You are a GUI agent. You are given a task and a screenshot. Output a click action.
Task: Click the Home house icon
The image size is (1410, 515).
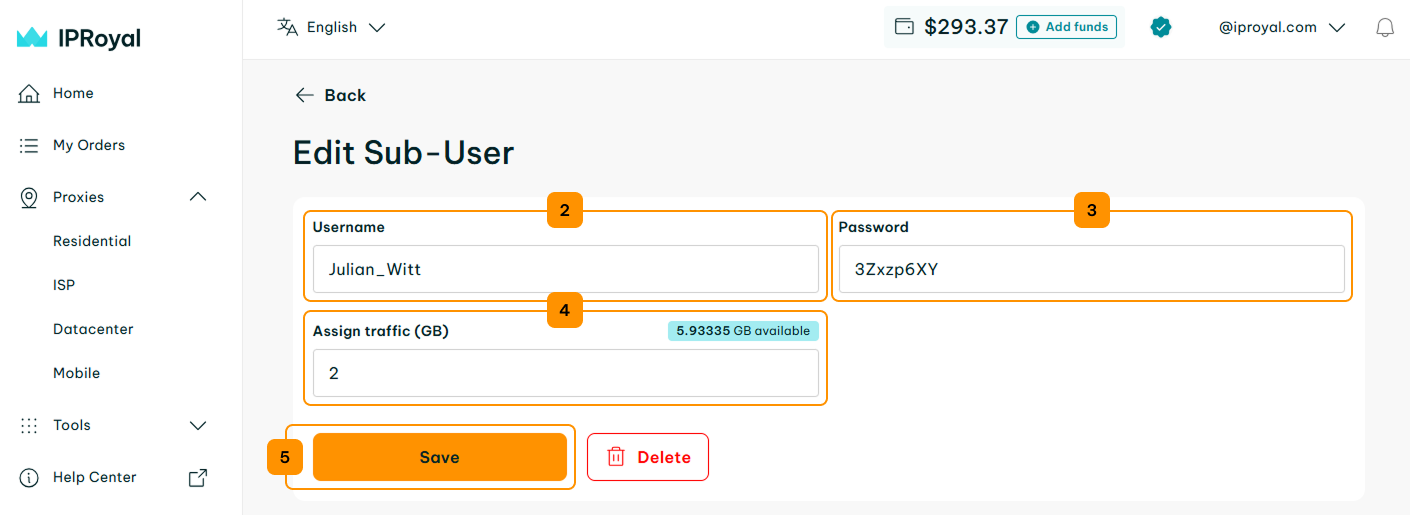tap(29, 93)
